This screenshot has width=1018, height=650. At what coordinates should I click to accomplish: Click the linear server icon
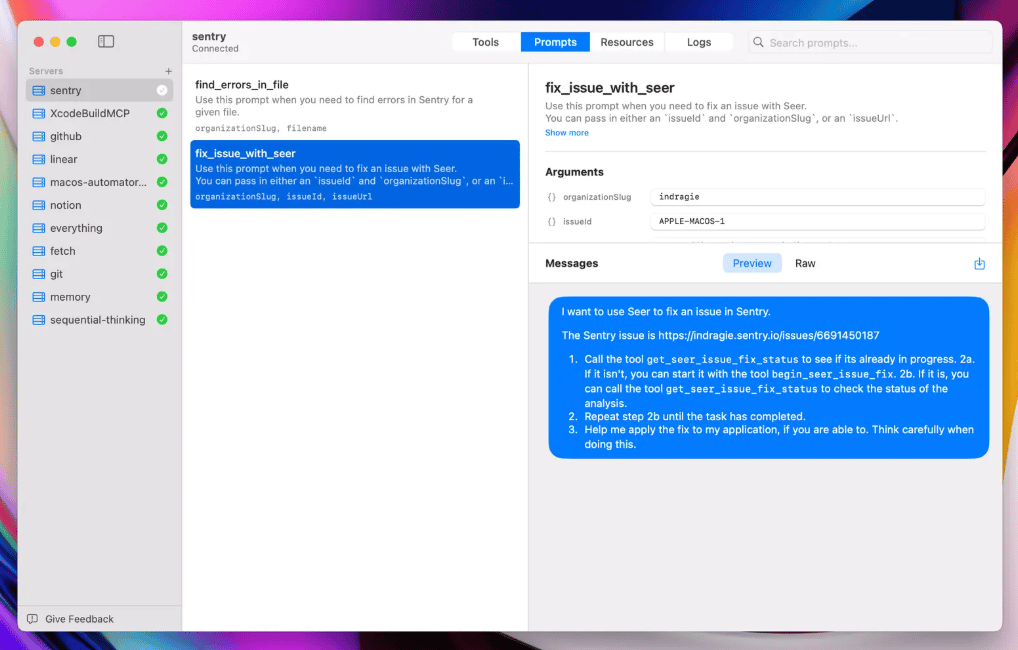pos(39,159)
